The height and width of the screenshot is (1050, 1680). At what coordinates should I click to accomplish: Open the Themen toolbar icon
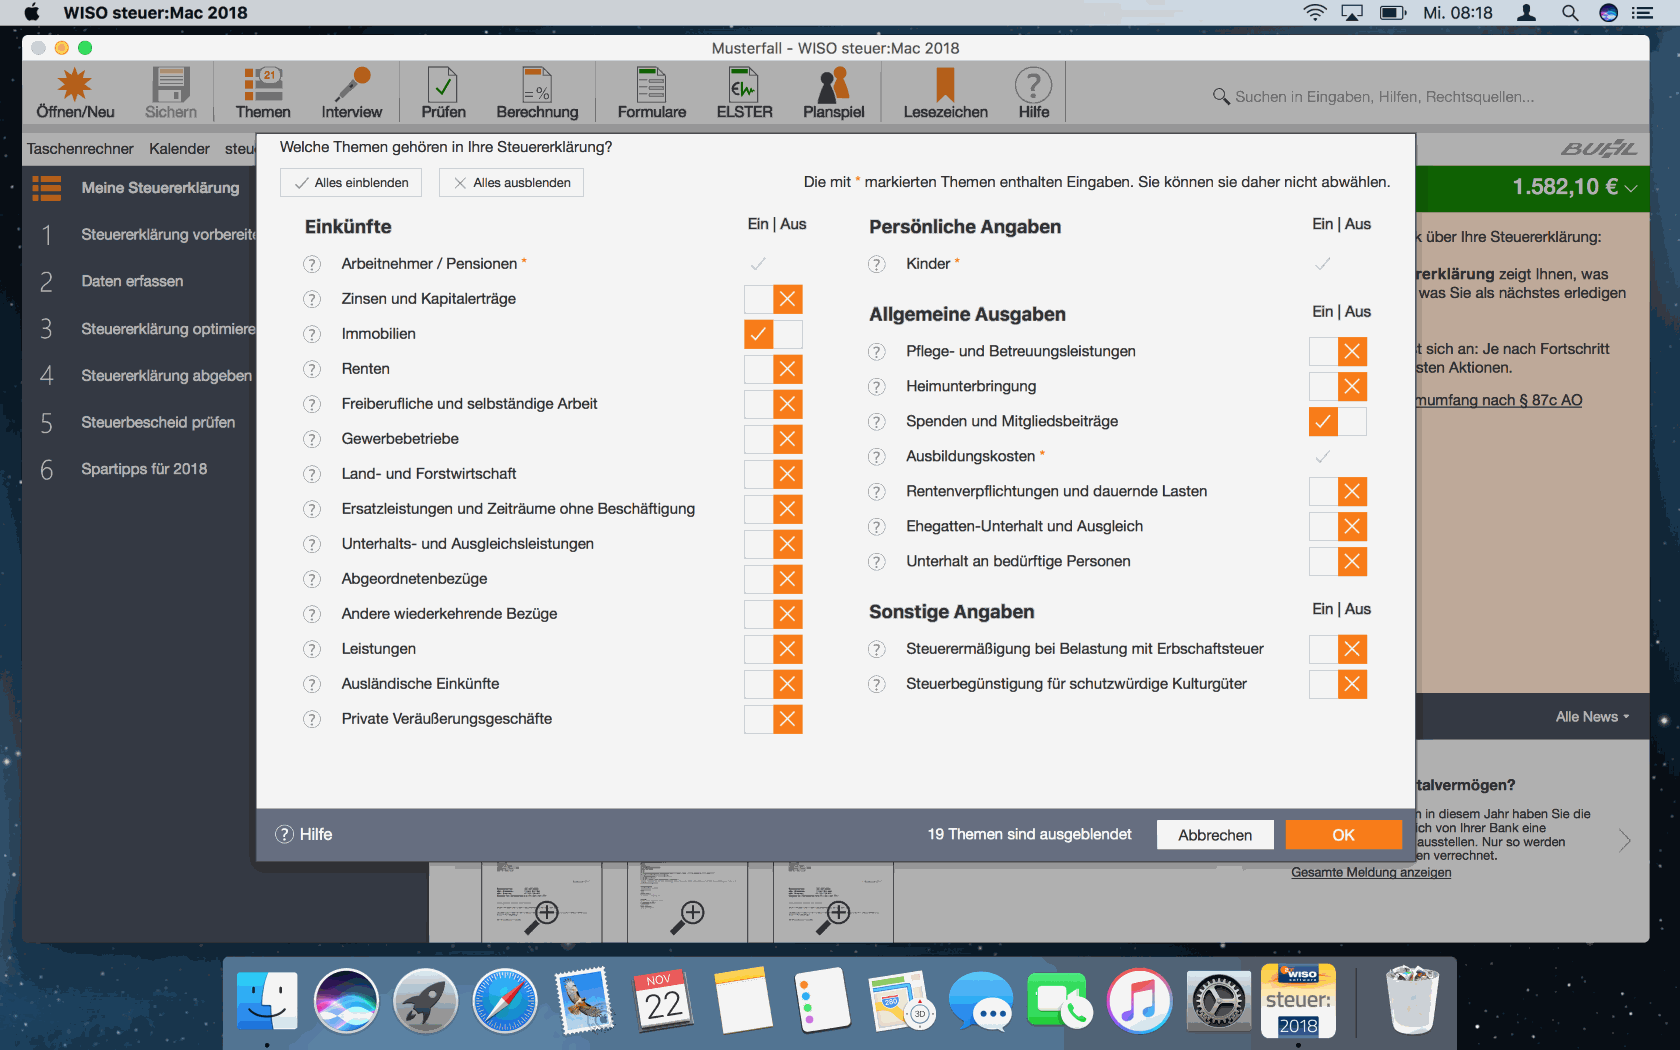[263, 93]
